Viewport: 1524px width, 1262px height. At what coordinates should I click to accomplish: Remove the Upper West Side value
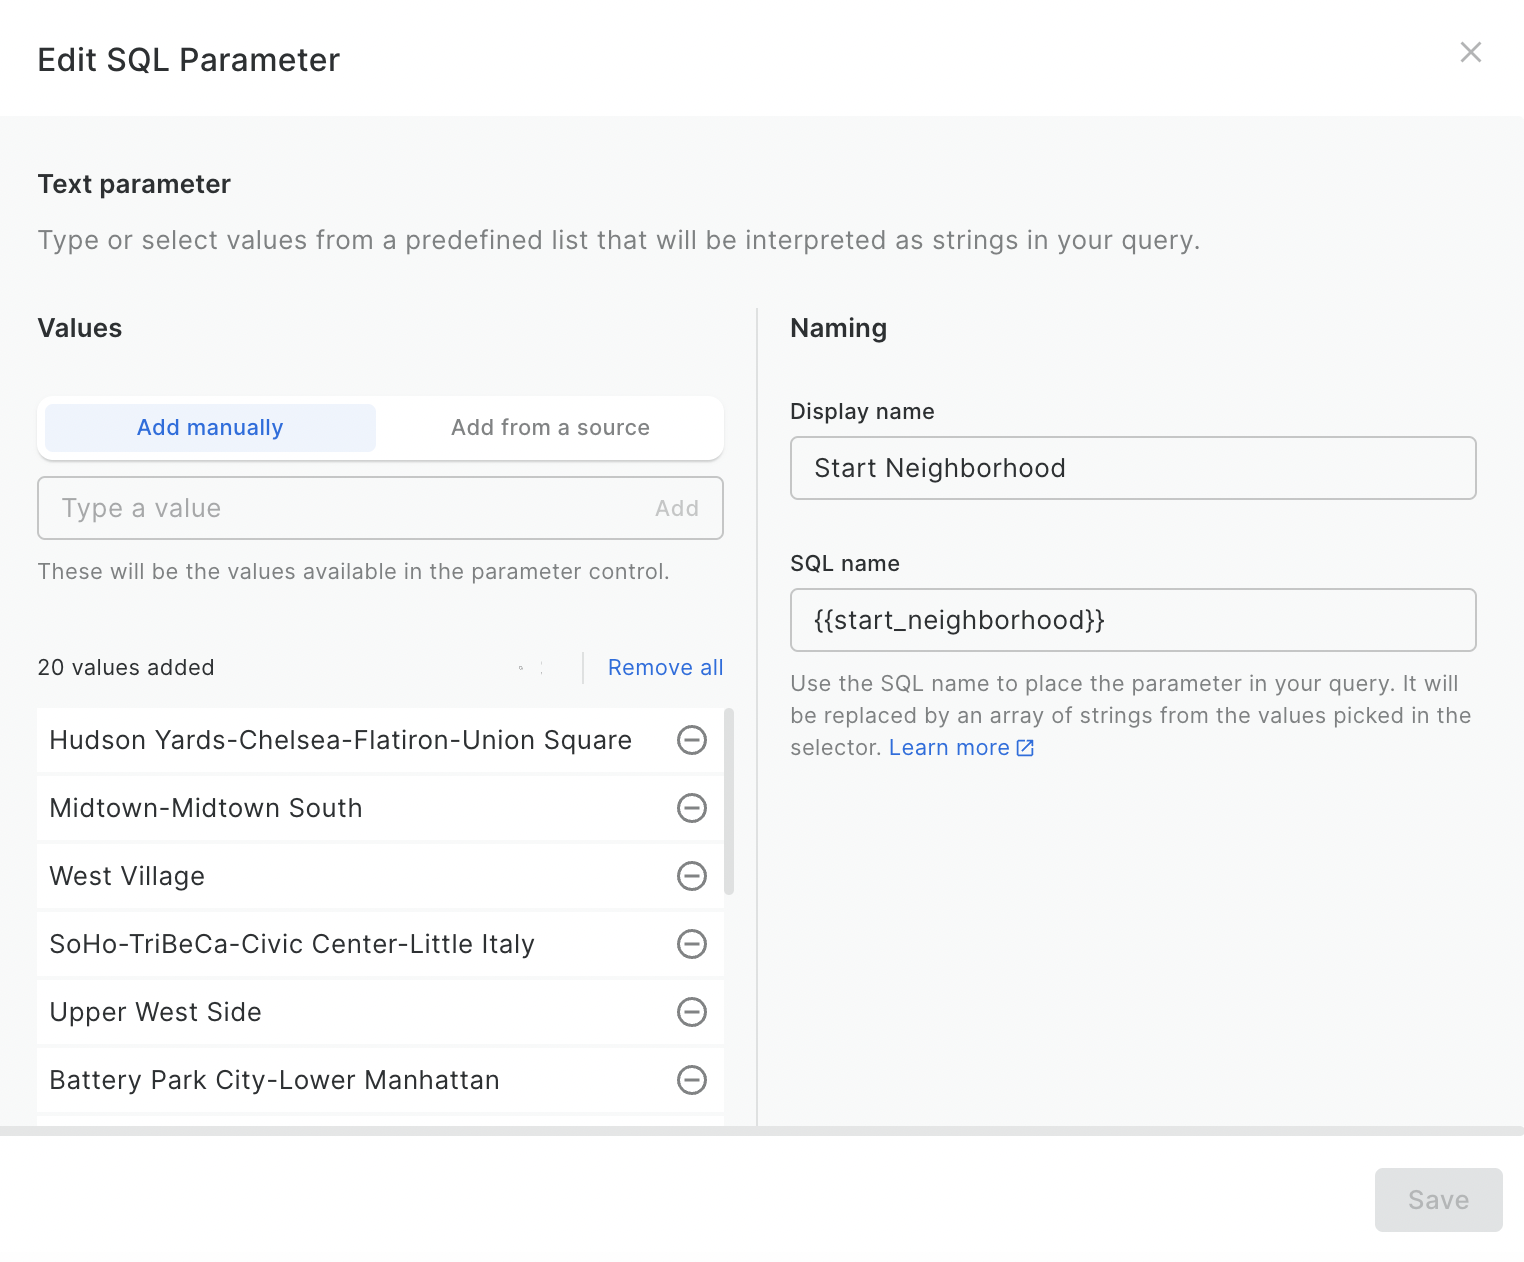692,1011
